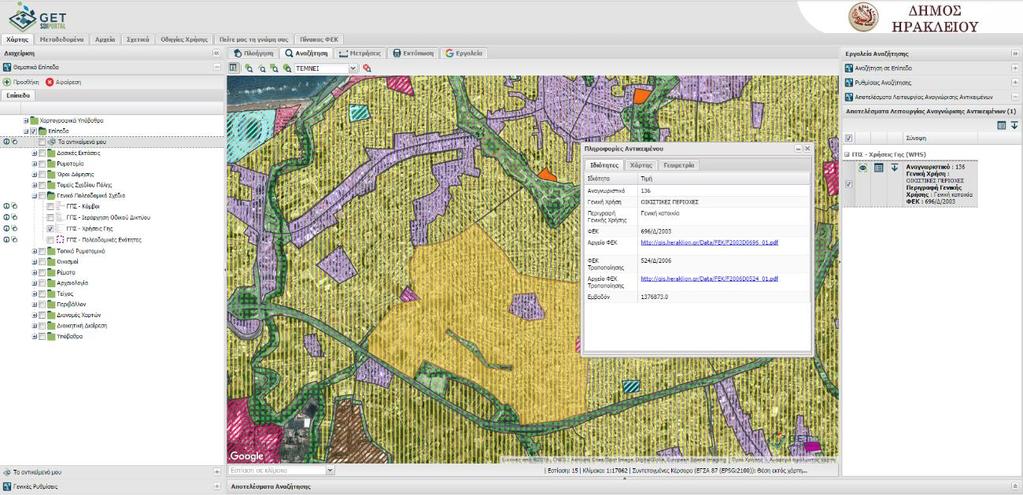
Task: Enable ΓΠΣ - Πολεοδομικές Ενότητες checkbox
Action: tap(50, 239)
